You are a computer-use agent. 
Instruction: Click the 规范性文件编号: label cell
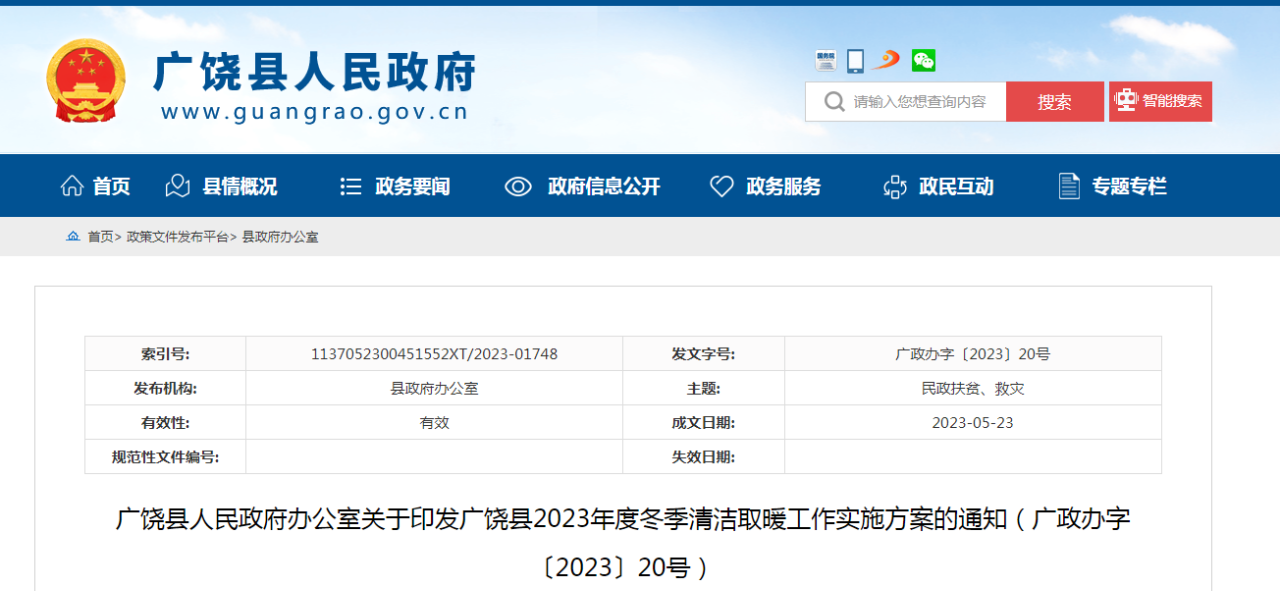[x=165, y=456]
